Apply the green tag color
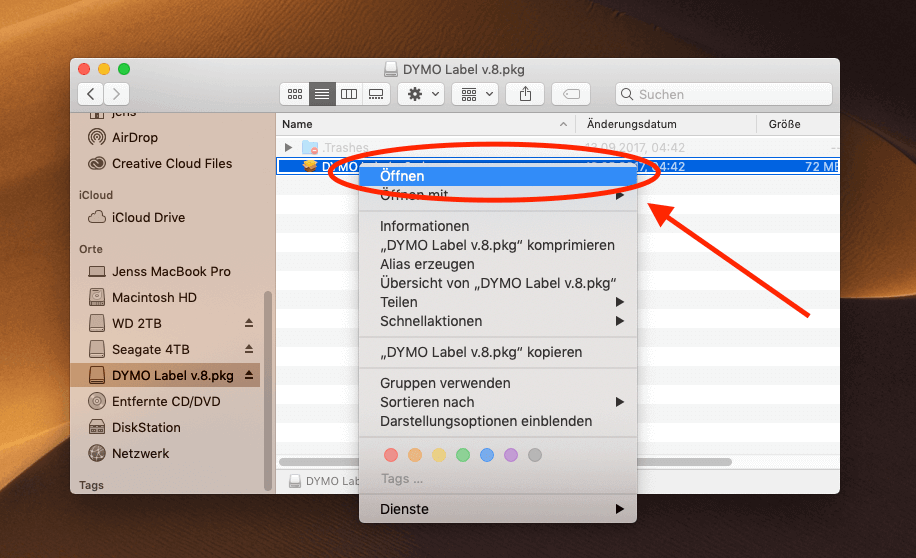 click(463, 455)
